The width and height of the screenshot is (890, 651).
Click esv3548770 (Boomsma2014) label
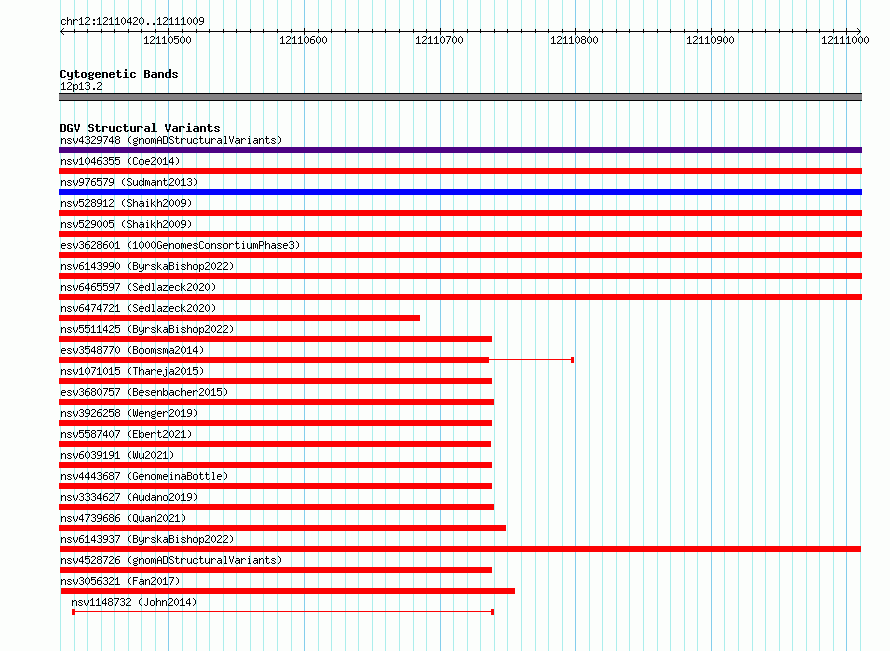coord(132,350)
